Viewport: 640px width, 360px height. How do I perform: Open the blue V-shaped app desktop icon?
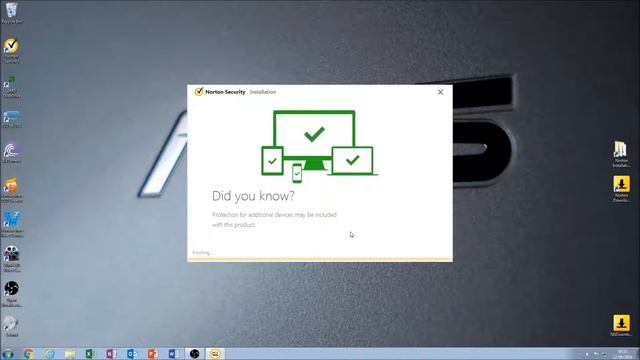coord(11,224)
